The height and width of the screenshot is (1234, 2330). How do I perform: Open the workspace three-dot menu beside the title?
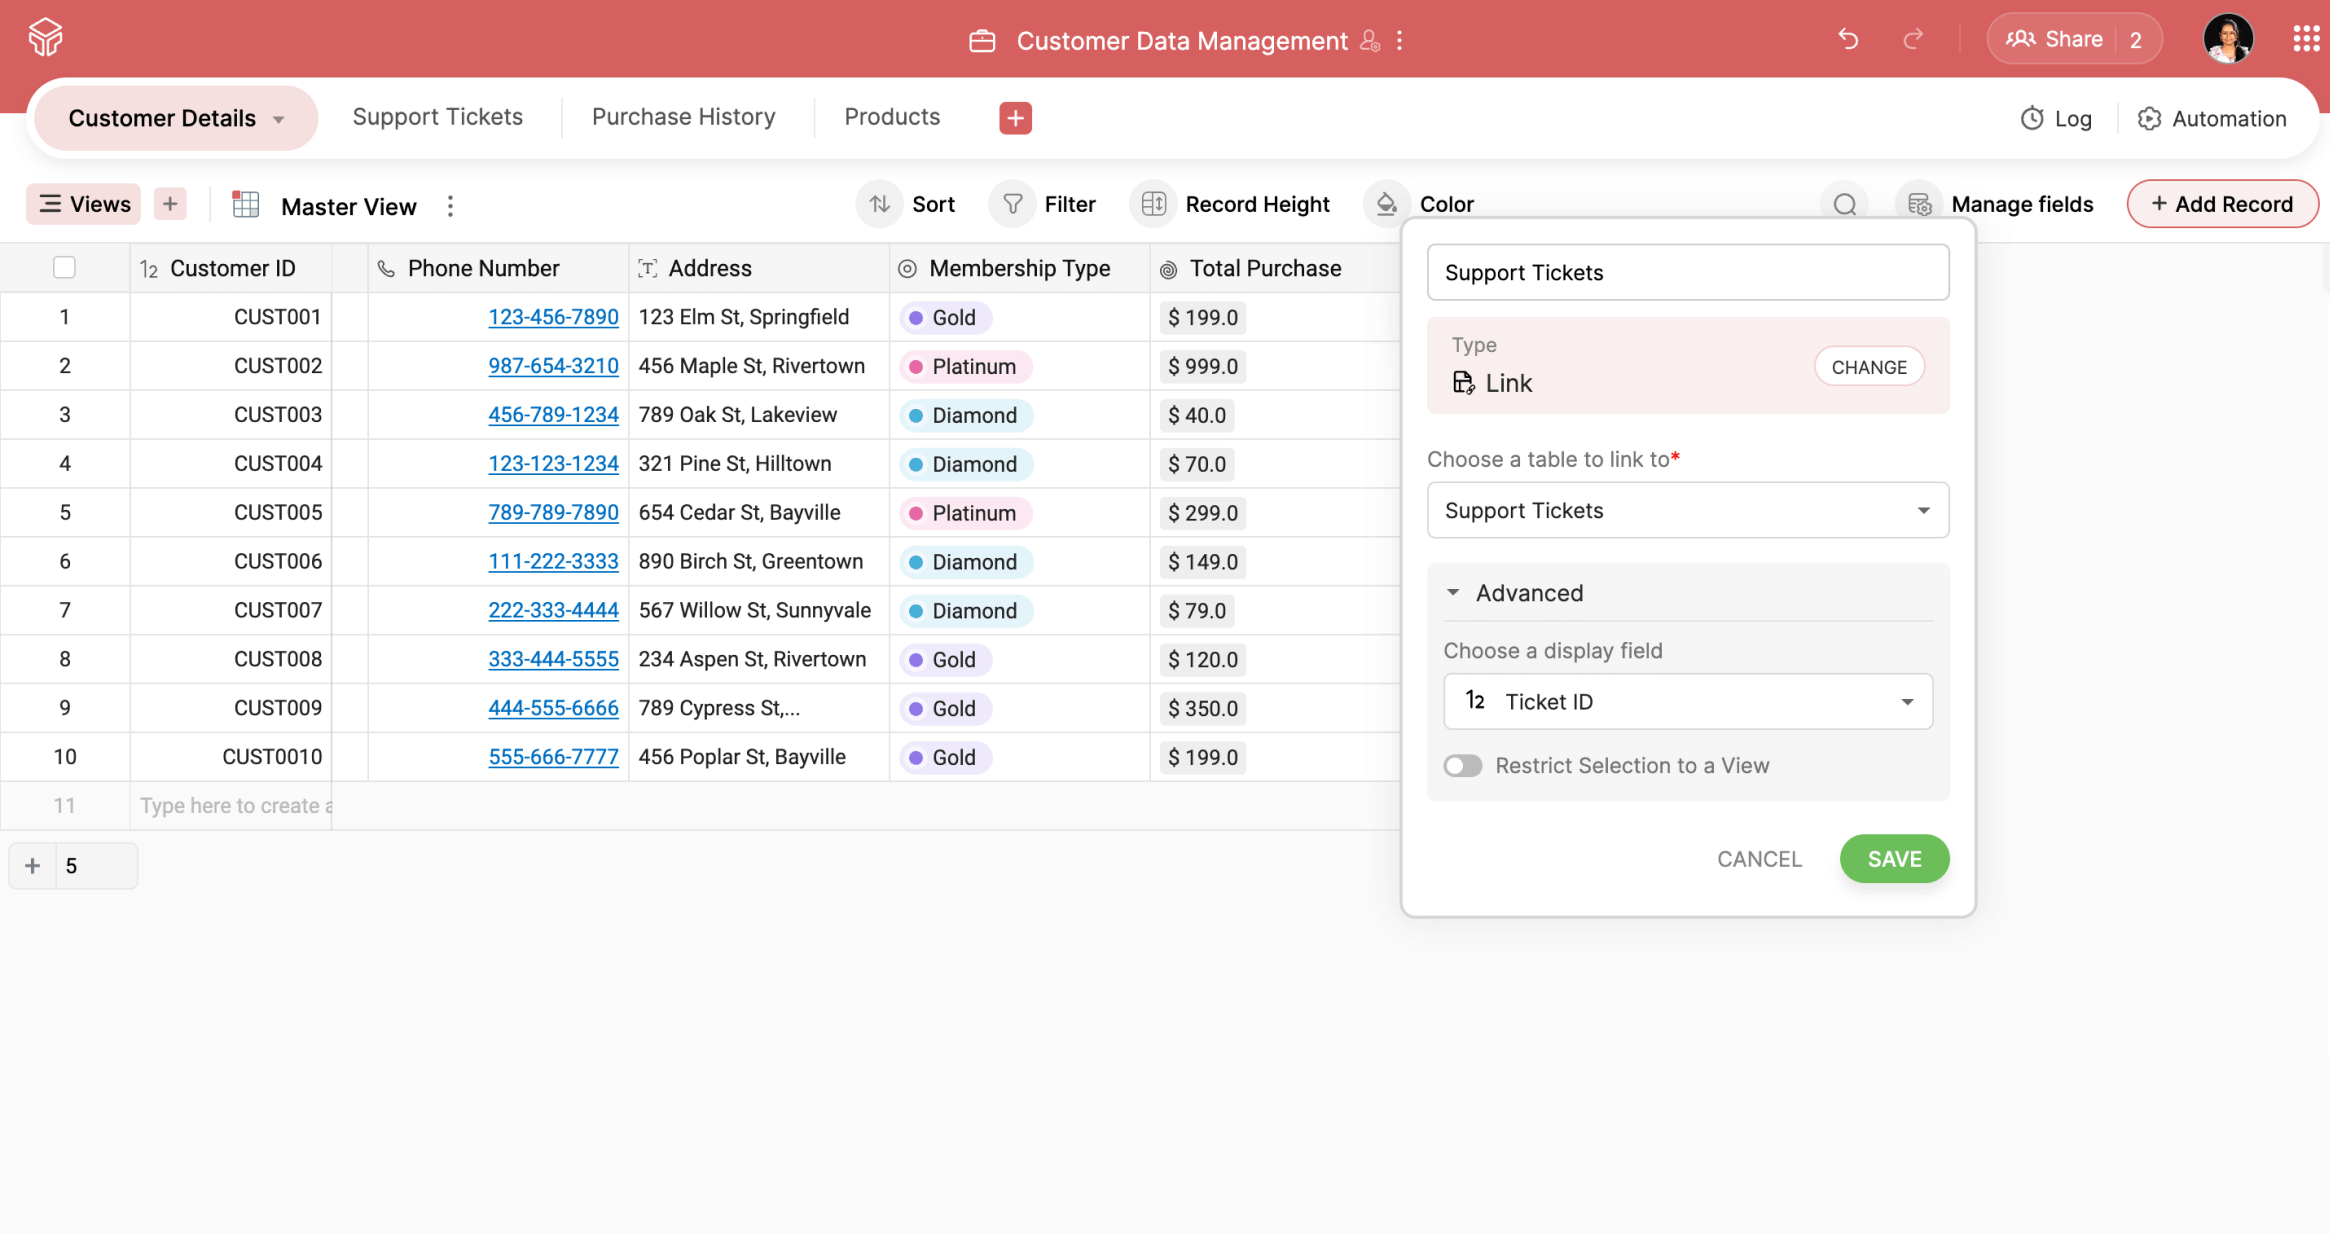click(1400, 40)
